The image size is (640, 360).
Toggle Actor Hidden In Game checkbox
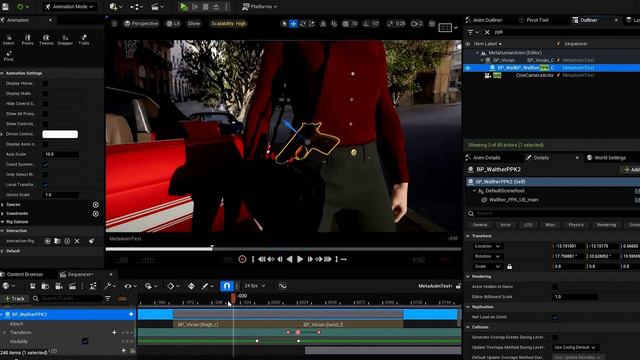(x=555, y=287)
